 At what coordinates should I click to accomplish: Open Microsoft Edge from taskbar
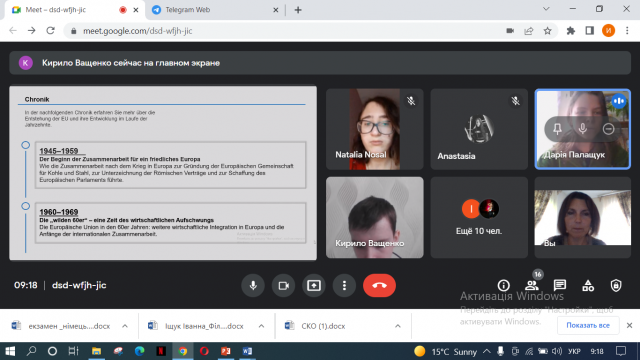(140, 351)
